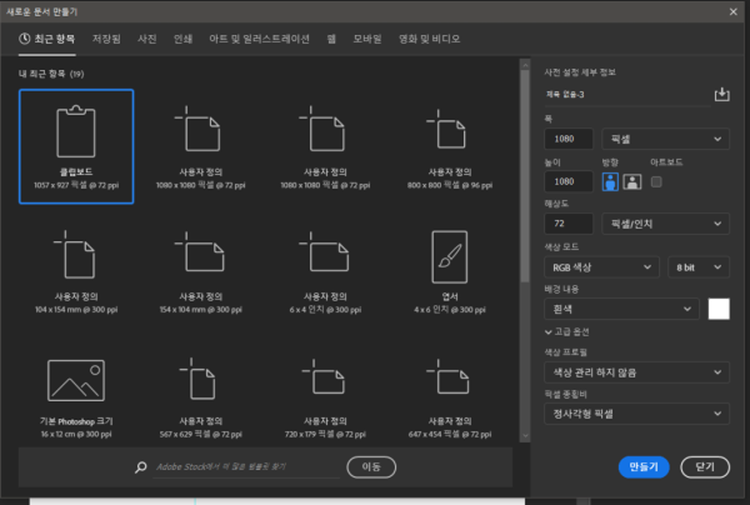Screen dimensions: 750x505
Task: Choose the 엽서 postcard preset with brush icon
Action: [450, 271]
